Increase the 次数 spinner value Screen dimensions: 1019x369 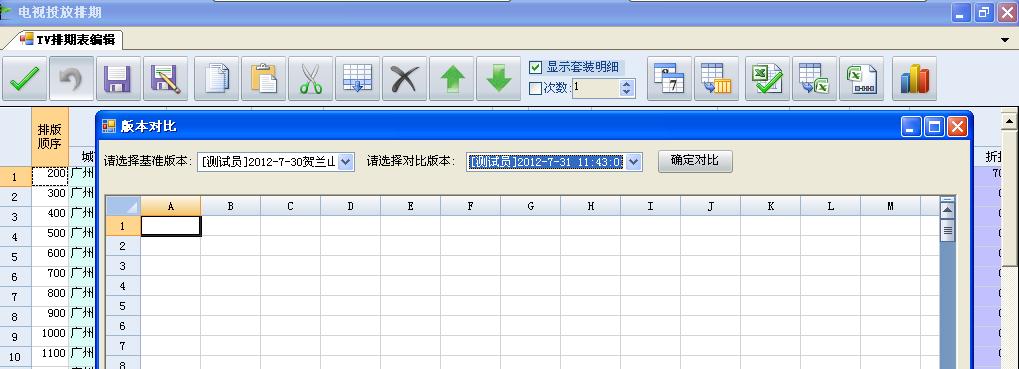pyautogui.click(x=626, y=84)
